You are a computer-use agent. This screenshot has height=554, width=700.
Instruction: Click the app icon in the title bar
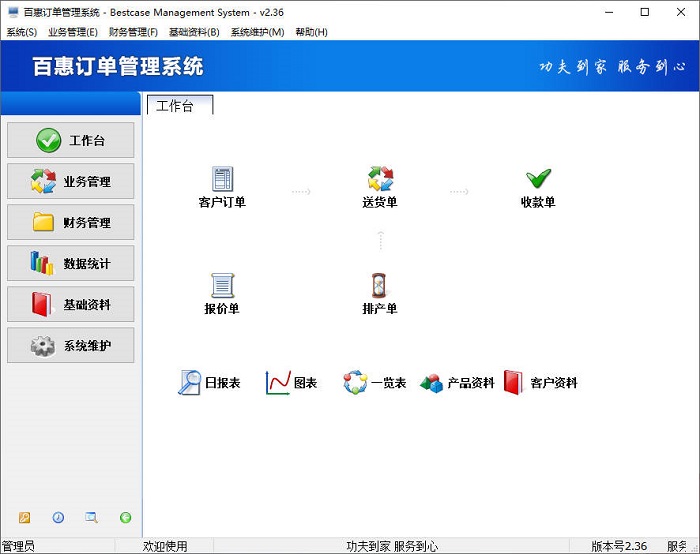[13, 12]
